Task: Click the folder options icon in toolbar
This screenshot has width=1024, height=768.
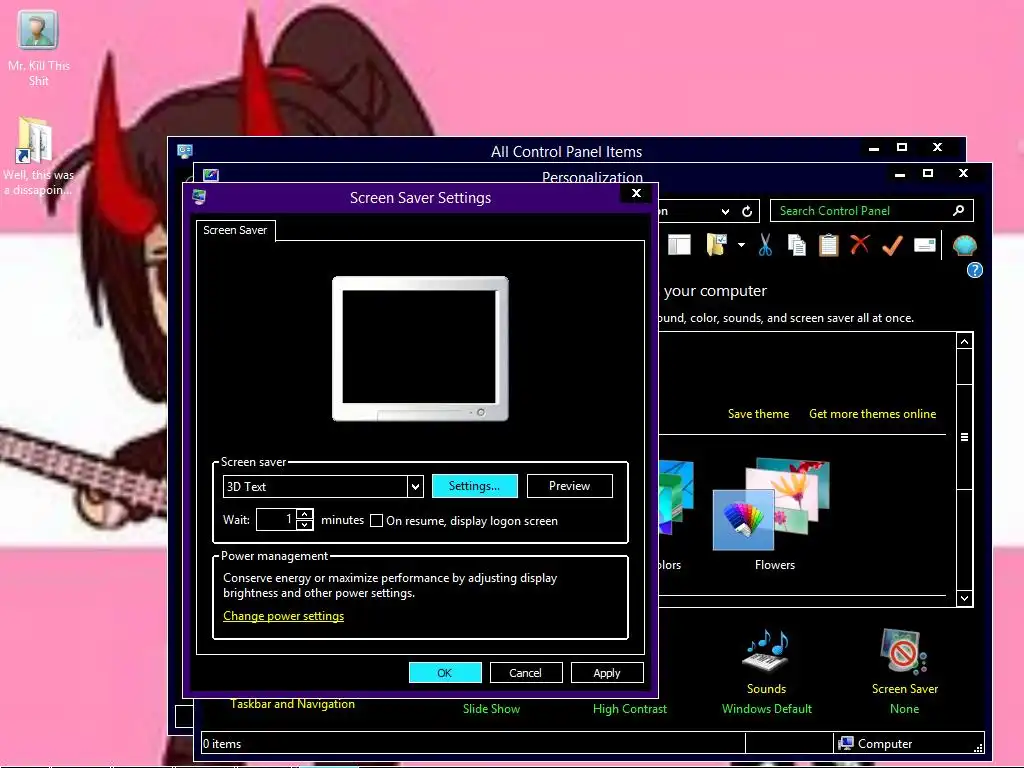Action: 716,245
